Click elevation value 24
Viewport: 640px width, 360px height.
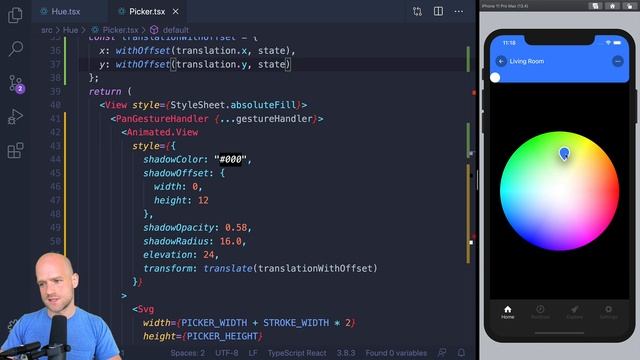point(209,255)
